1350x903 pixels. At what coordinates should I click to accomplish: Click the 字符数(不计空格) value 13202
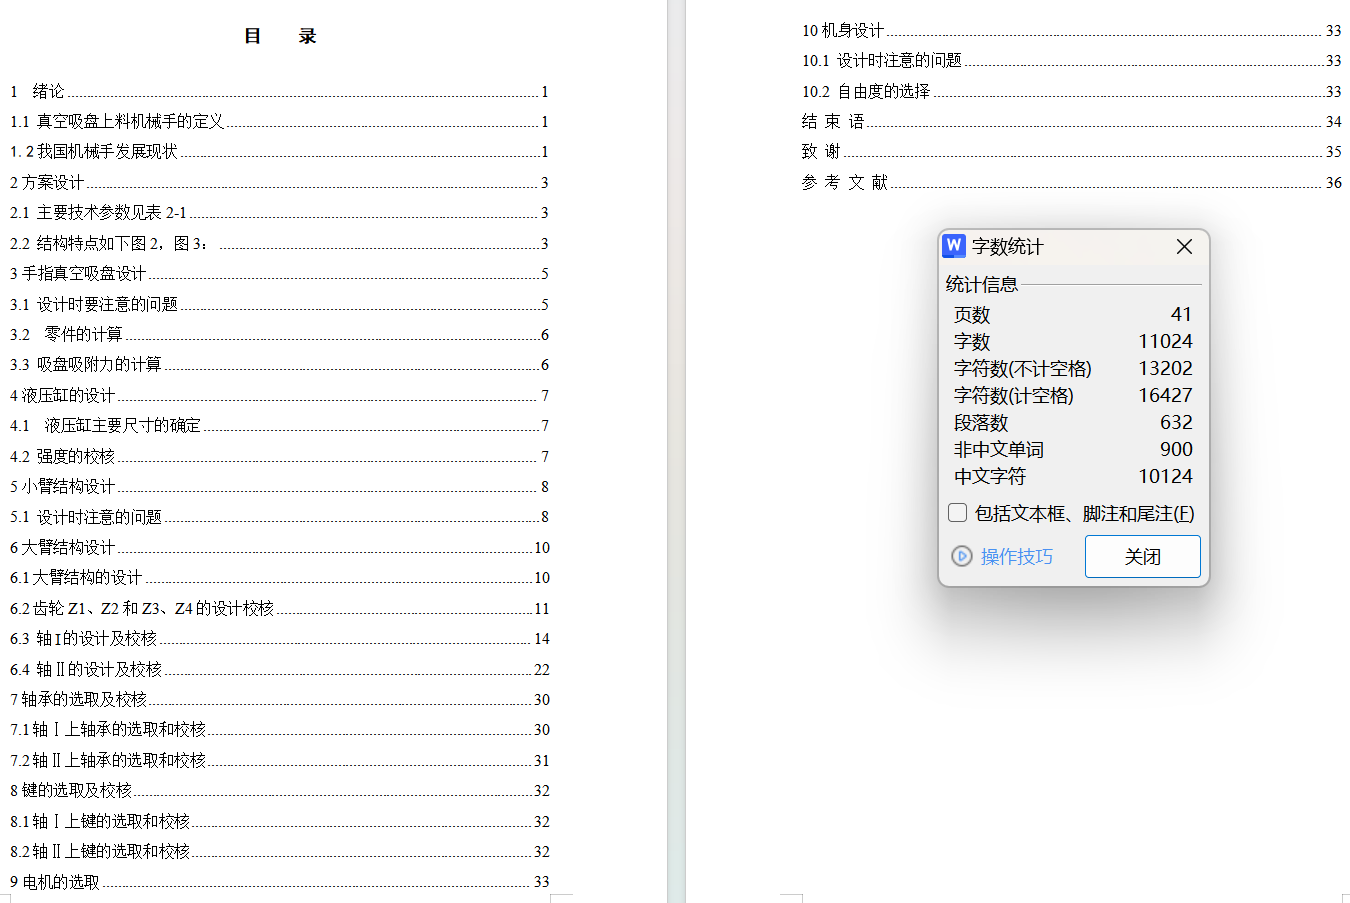[1165, 368]
